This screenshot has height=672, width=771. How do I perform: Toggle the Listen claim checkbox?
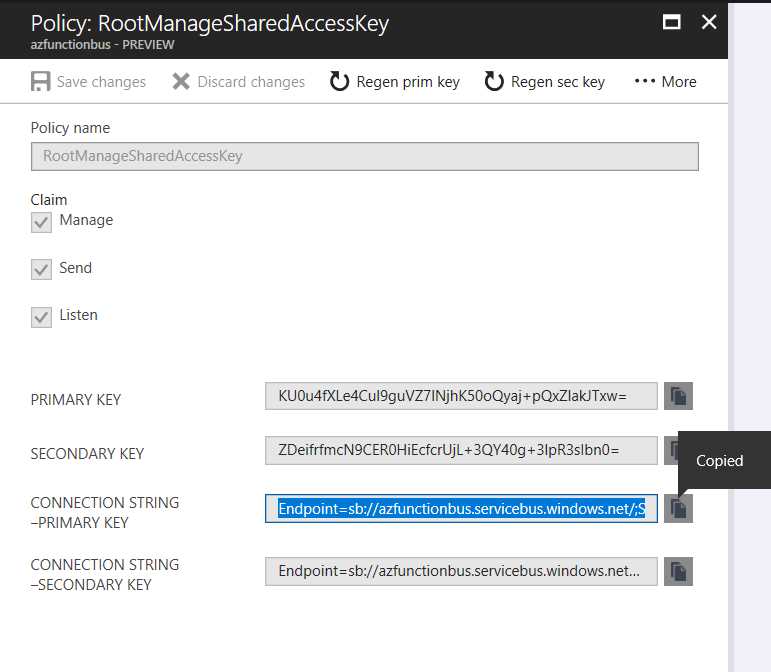point(41,317)
